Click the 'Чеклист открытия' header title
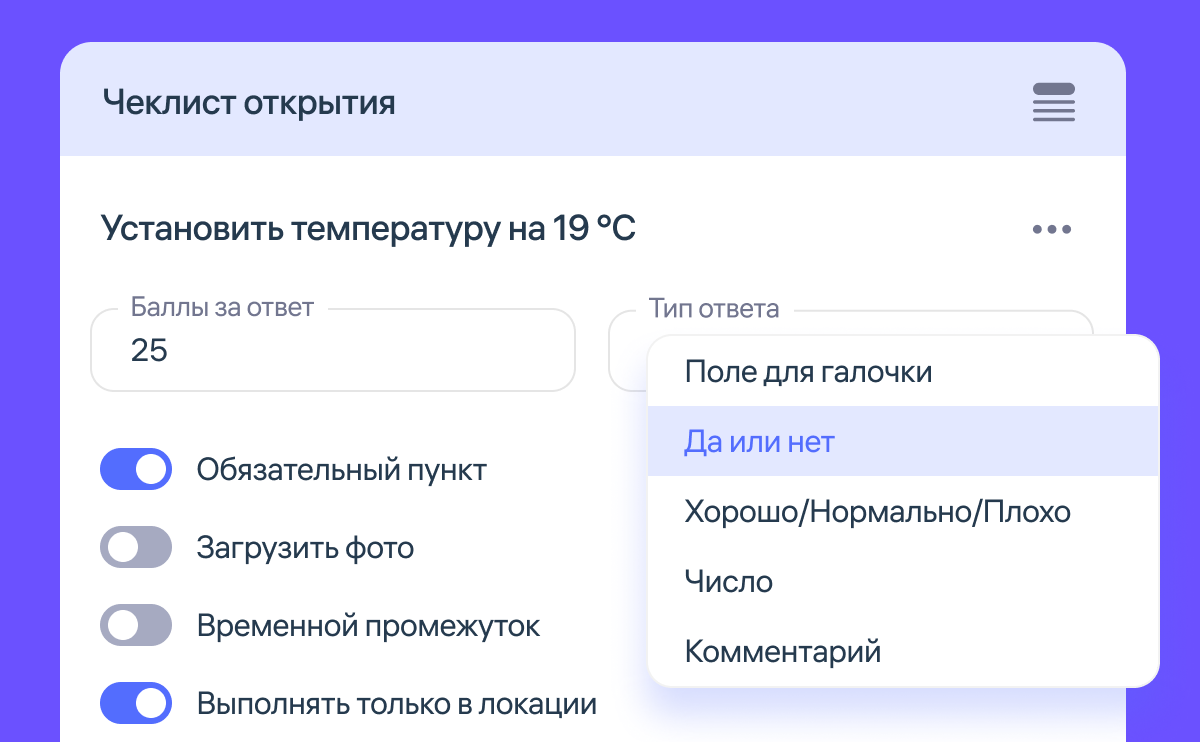The image size is (1200, 742). click(x=249, y=102)
